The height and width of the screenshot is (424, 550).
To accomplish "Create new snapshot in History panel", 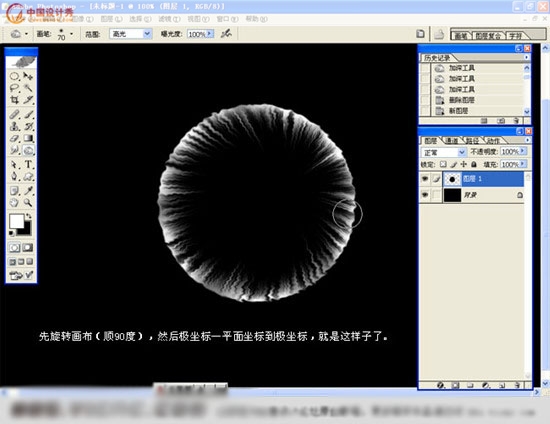I will coord(501,121).
